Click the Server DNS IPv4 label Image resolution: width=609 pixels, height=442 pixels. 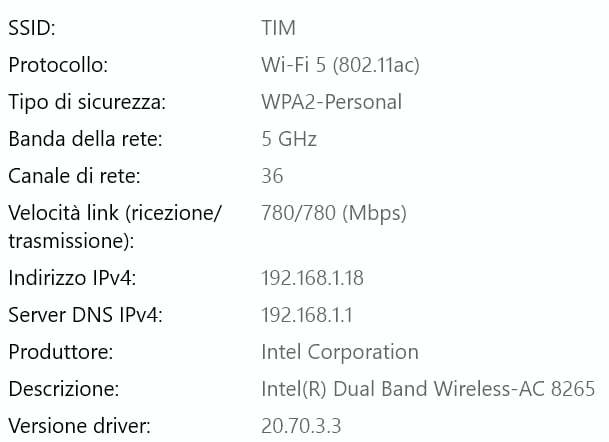[x=85, y=315]
